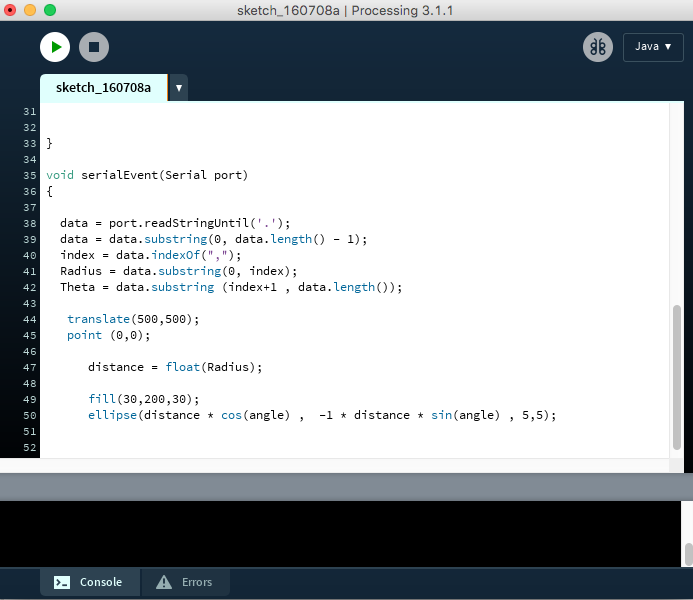This screenshot has height=600, width=693.
Task: Click line number 50 in gutter
Action: point(30,415)
